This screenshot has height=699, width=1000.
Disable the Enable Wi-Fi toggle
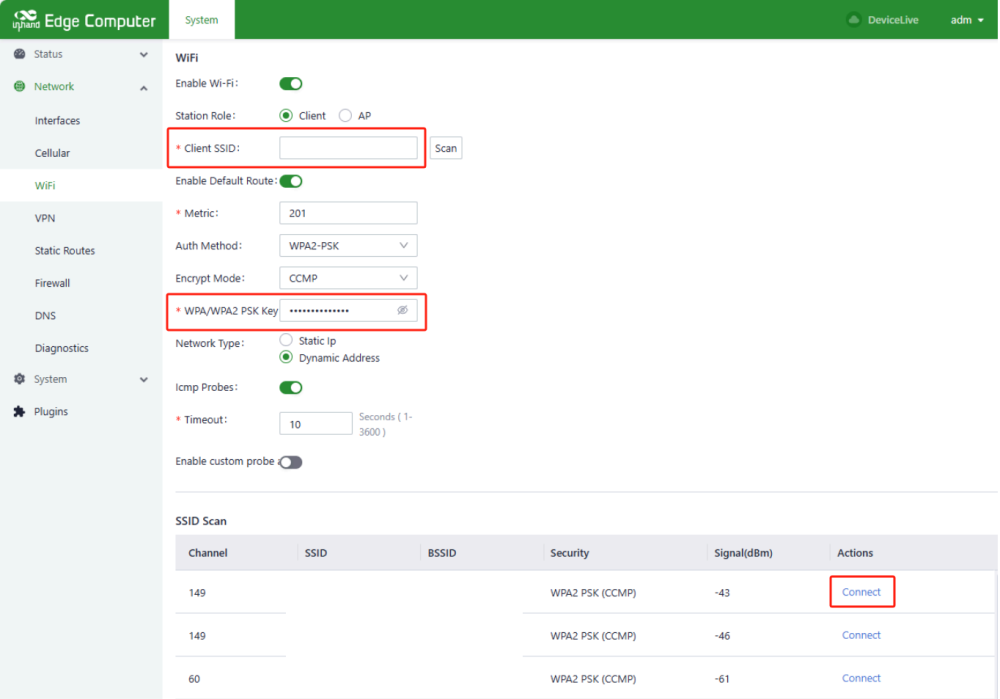pyautogui.click(x=290, y=84)
